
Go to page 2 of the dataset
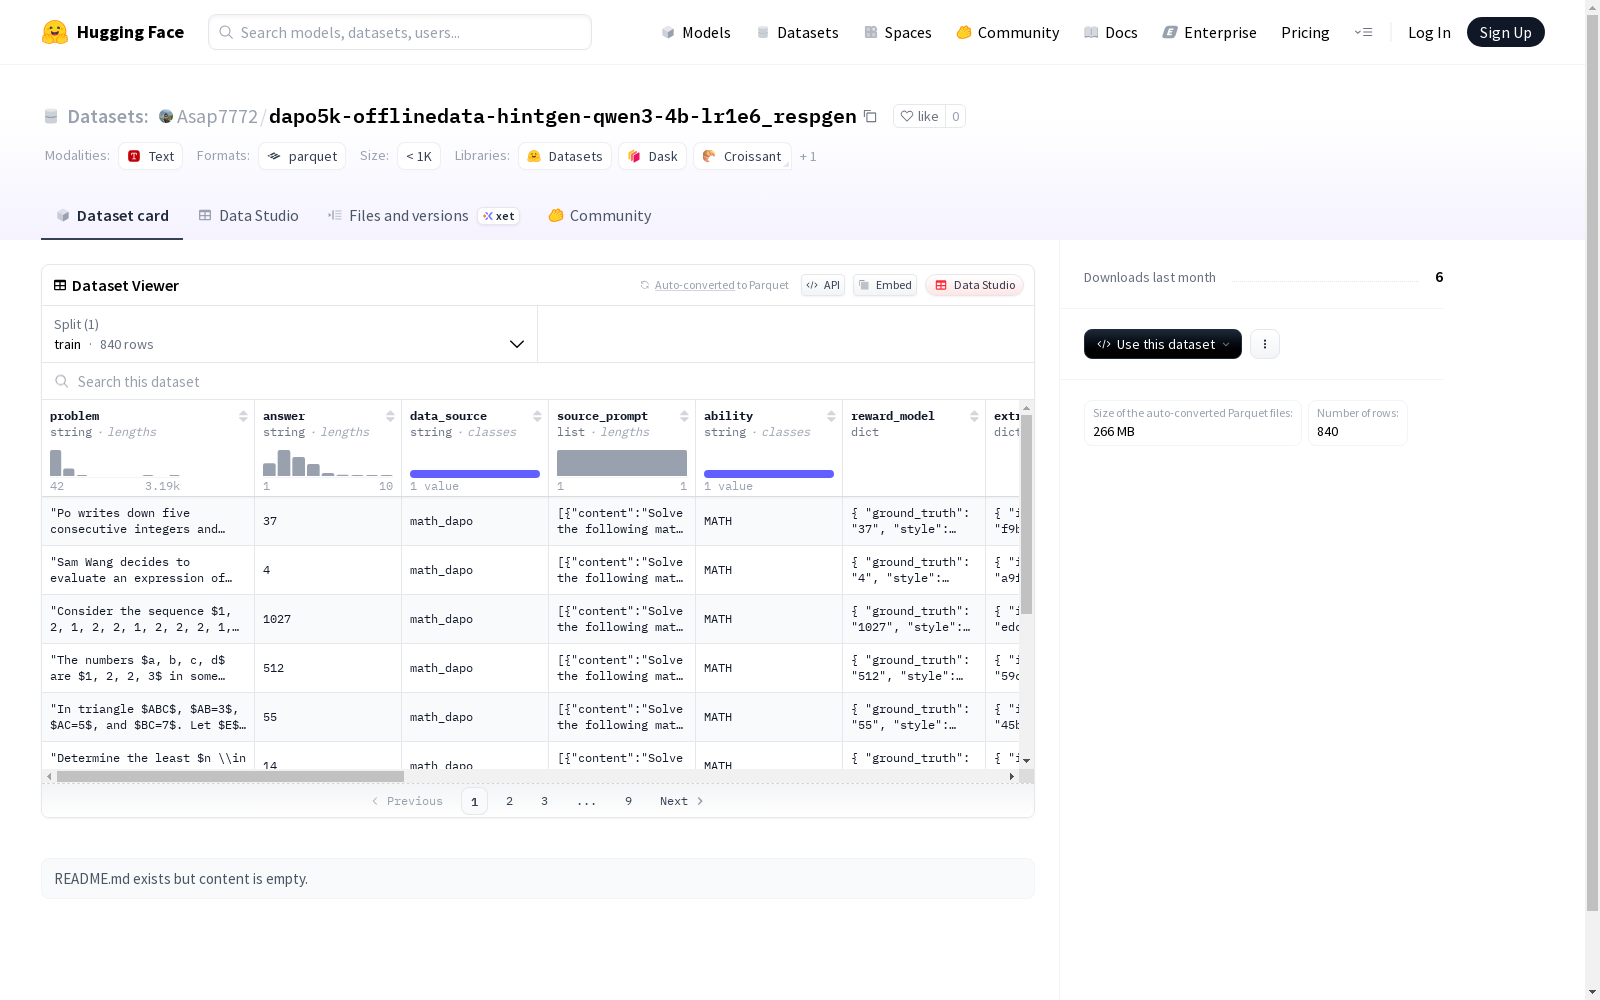510,801
